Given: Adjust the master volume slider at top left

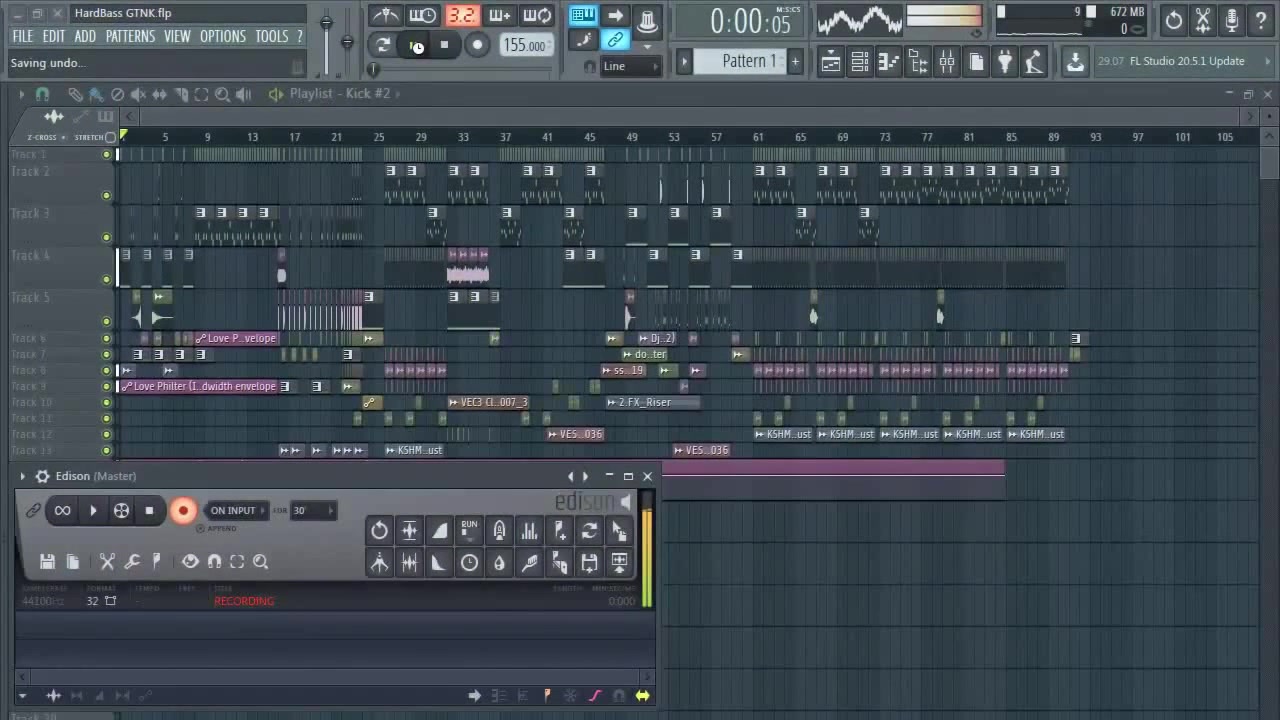Looking at the screenshot, I should coord(325,20).
